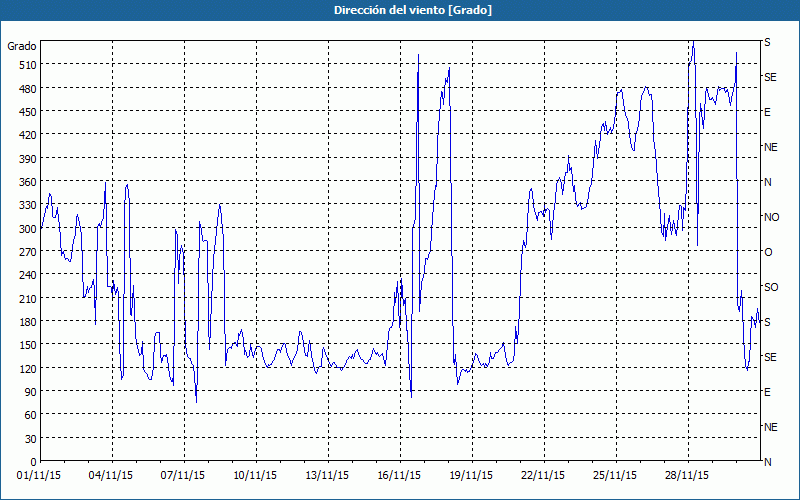Click the 'S' compass label level with 180

(x=767, y=322)
